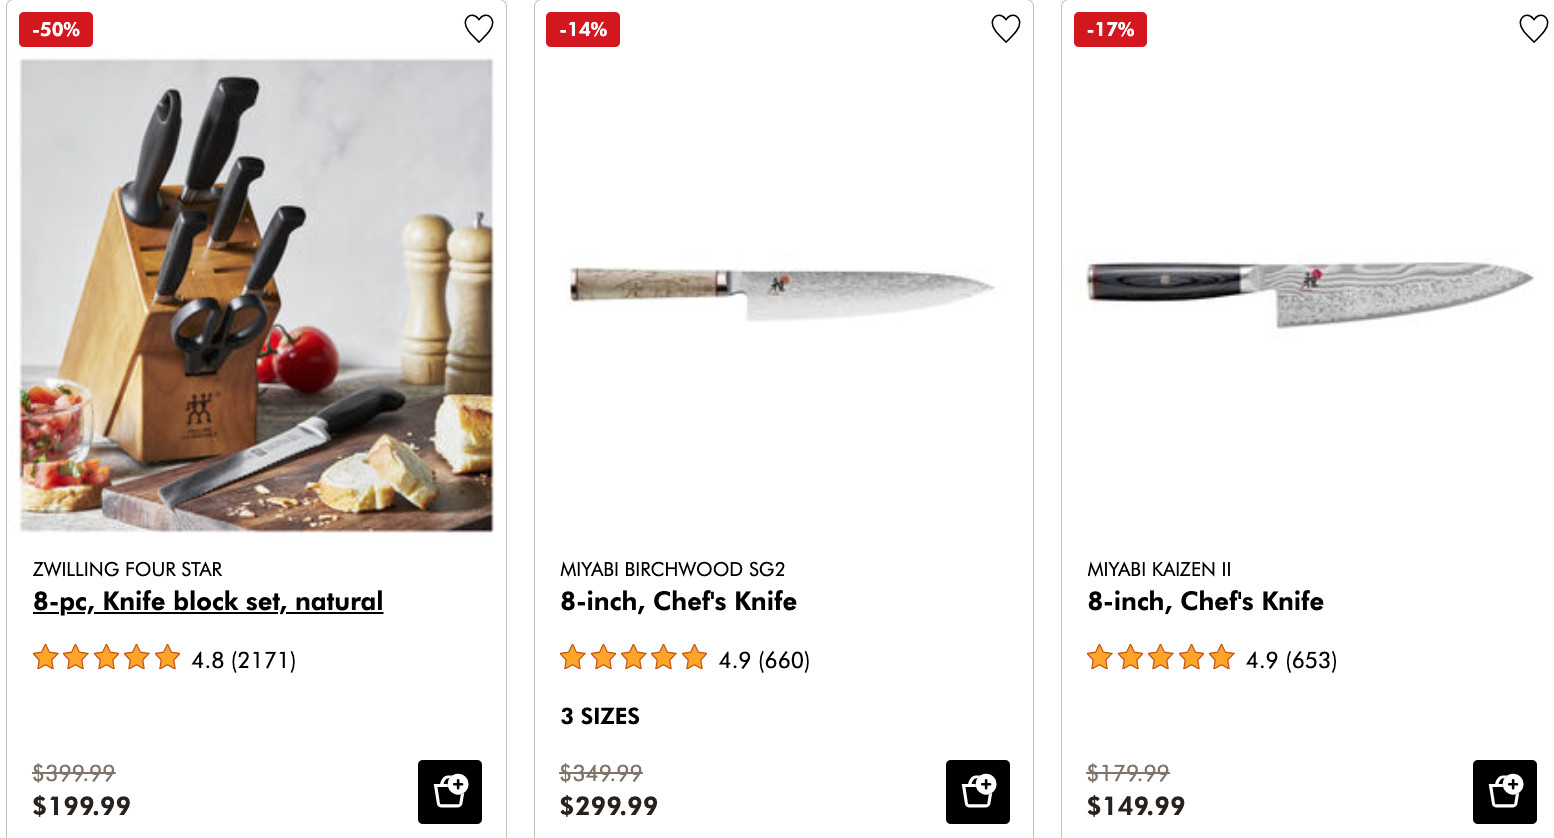1554x838 pixels.
Task: Click the 4.8 star rating with 2171 reviews
Action: pyautogui.click(x=164, y=659)
